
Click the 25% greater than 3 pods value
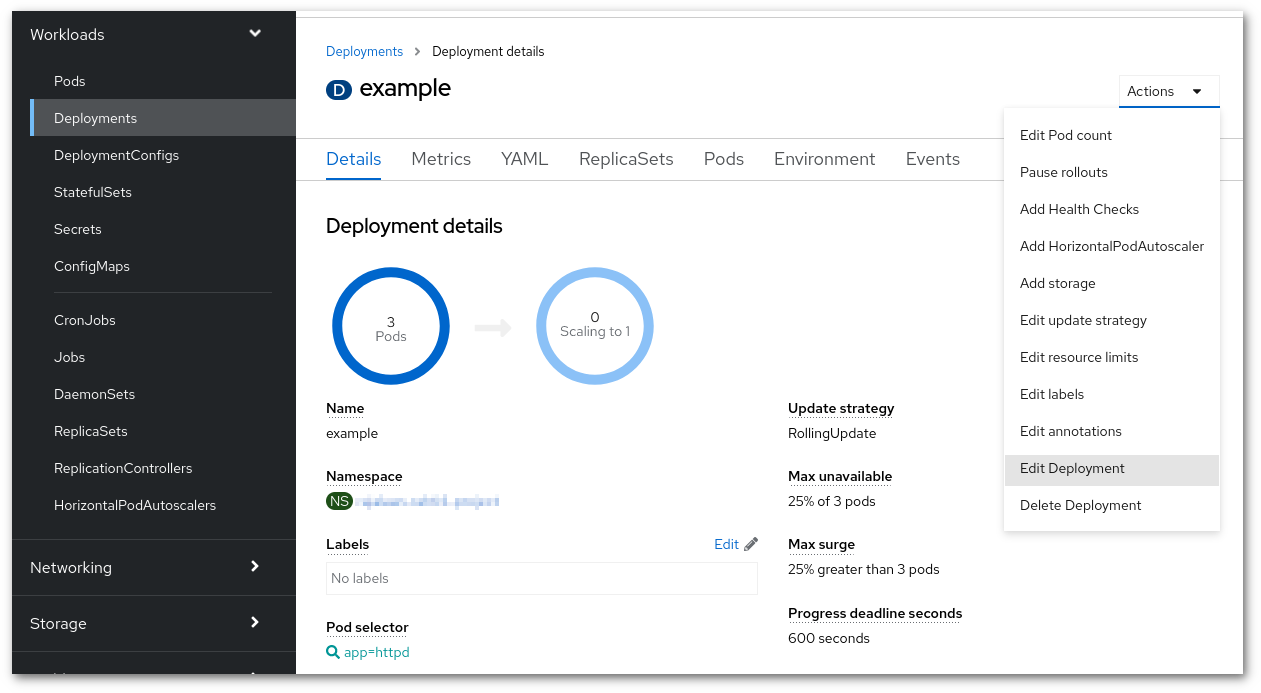[x=864, y=569]
